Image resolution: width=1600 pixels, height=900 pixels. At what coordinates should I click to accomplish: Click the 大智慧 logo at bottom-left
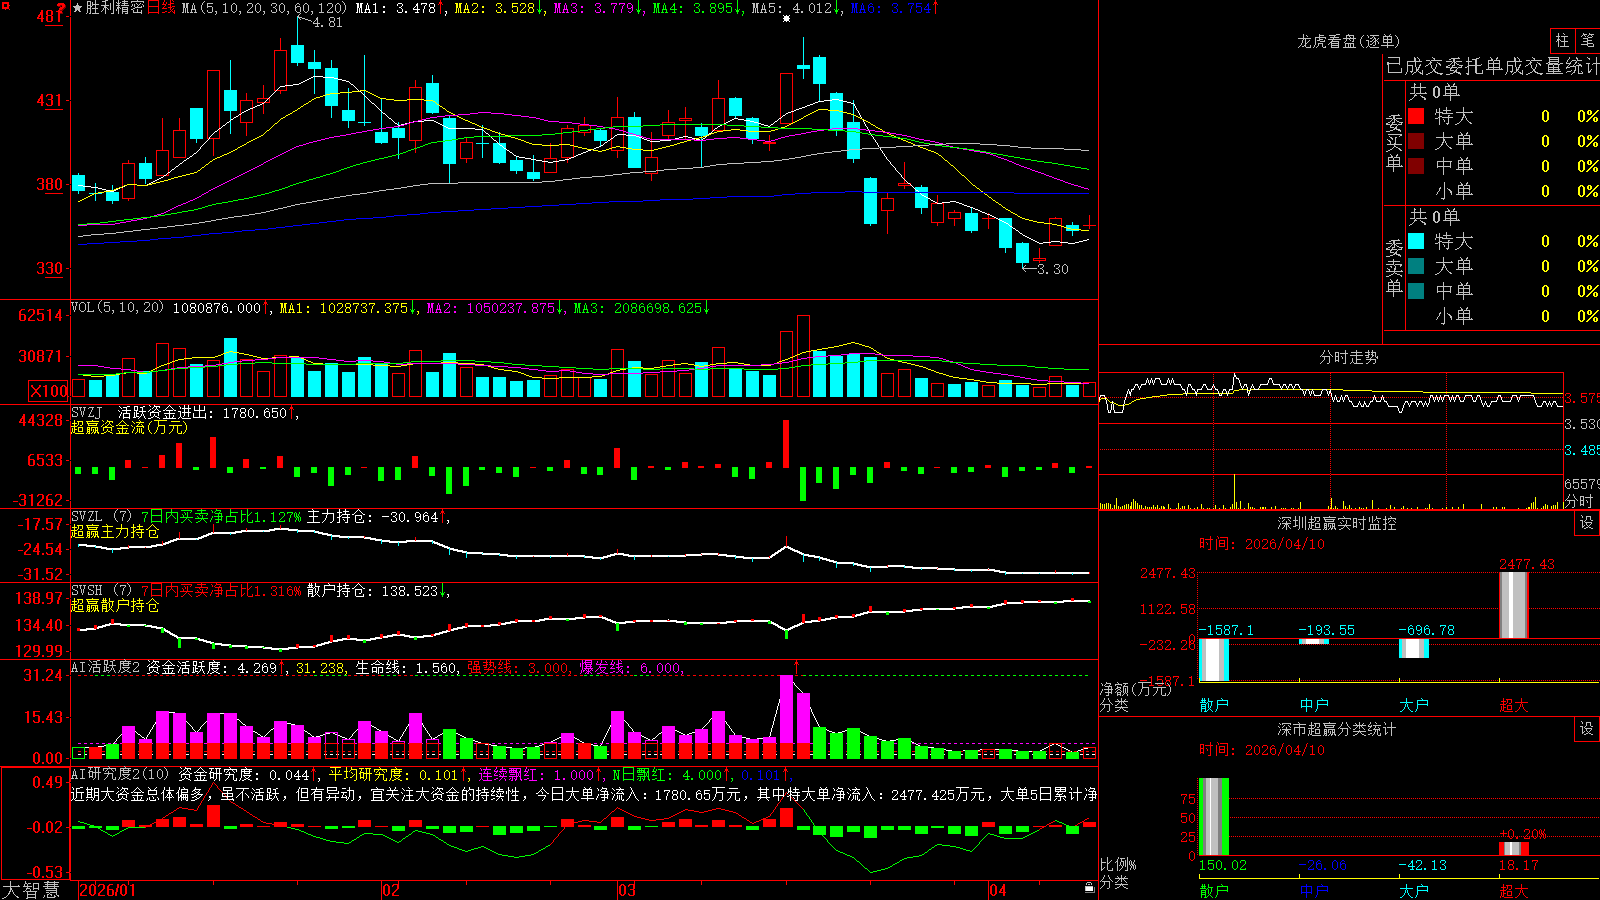(x=31, y=890)
